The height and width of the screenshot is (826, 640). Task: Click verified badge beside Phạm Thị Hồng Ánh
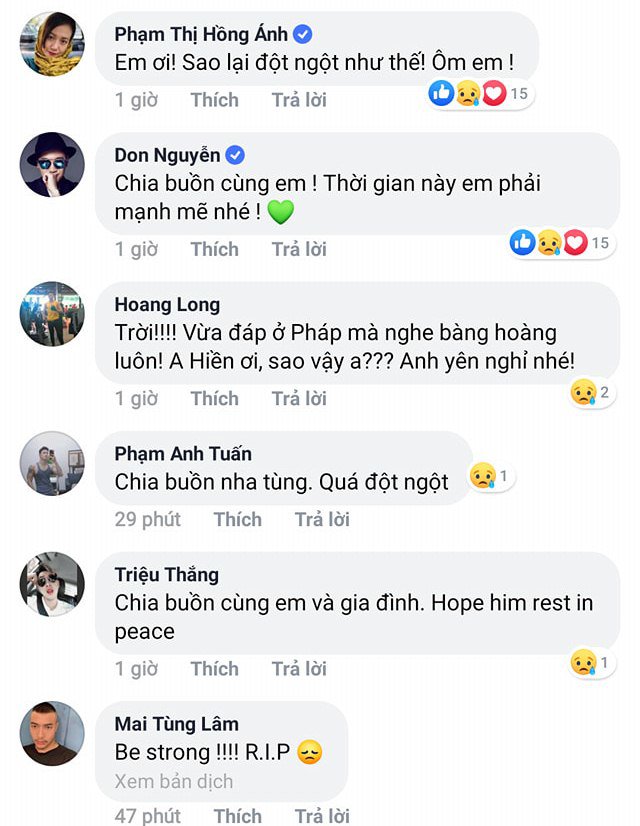(x=302, y=34)
